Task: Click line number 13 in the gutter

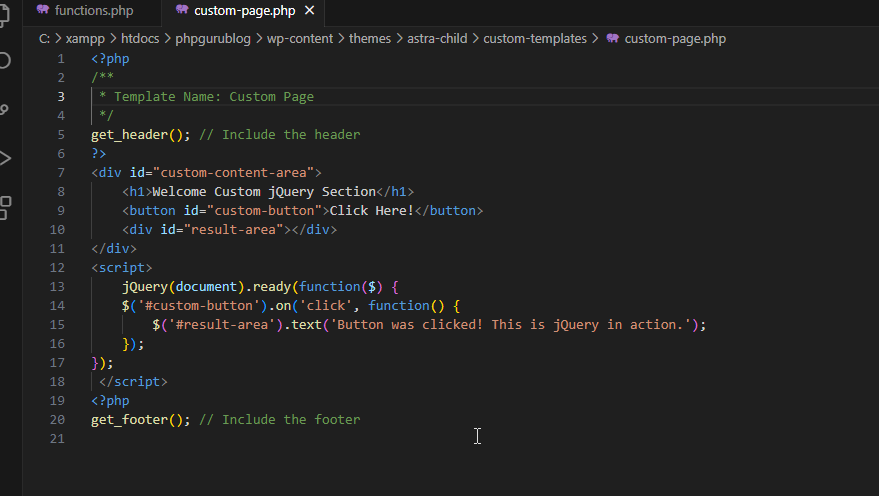Action: tap(56, 287)
